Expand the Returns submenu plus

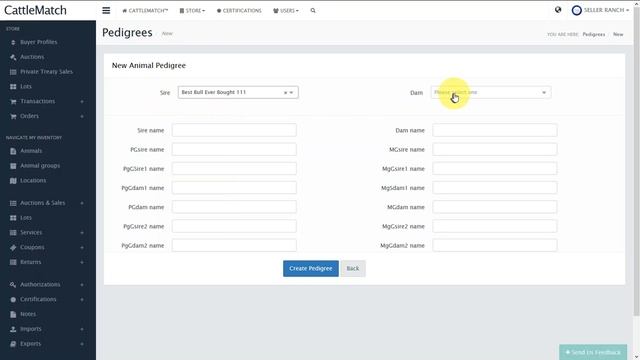(x=82, y=262)
